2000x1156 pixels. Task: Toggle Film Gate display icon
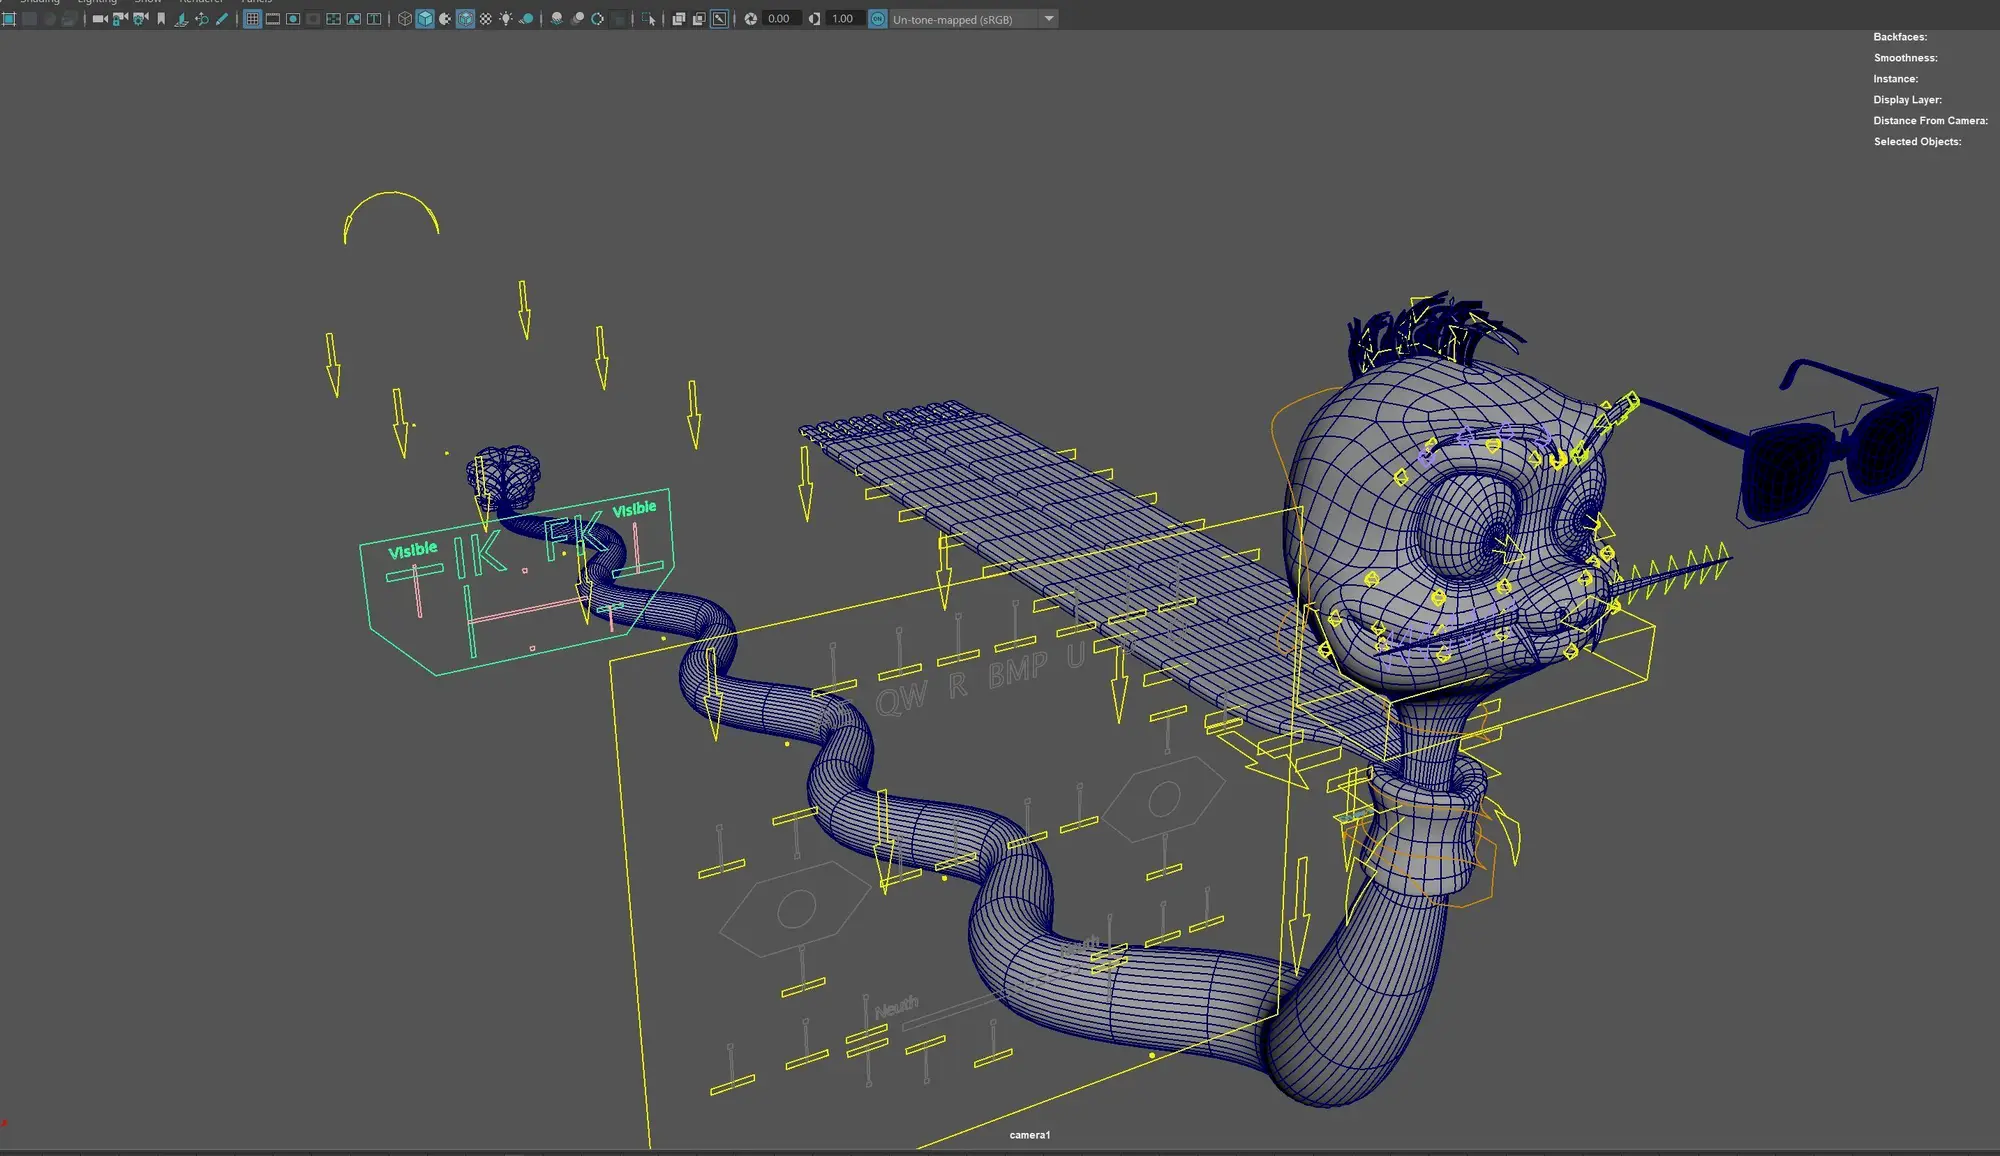(272, 19)
